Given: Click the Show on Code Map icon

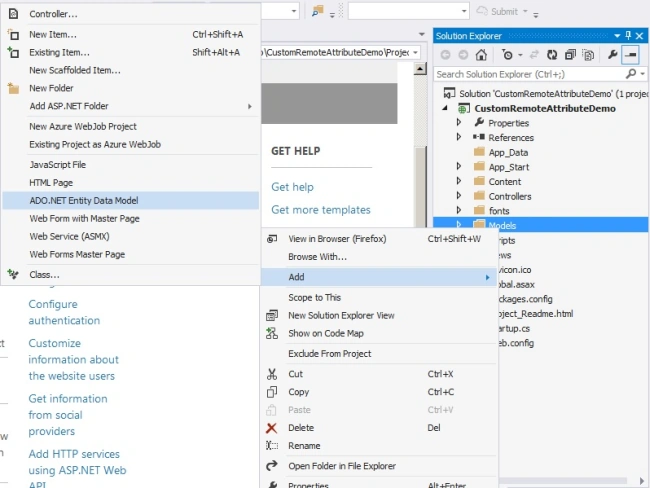Looking at the screenshot, I should [272, 333].
